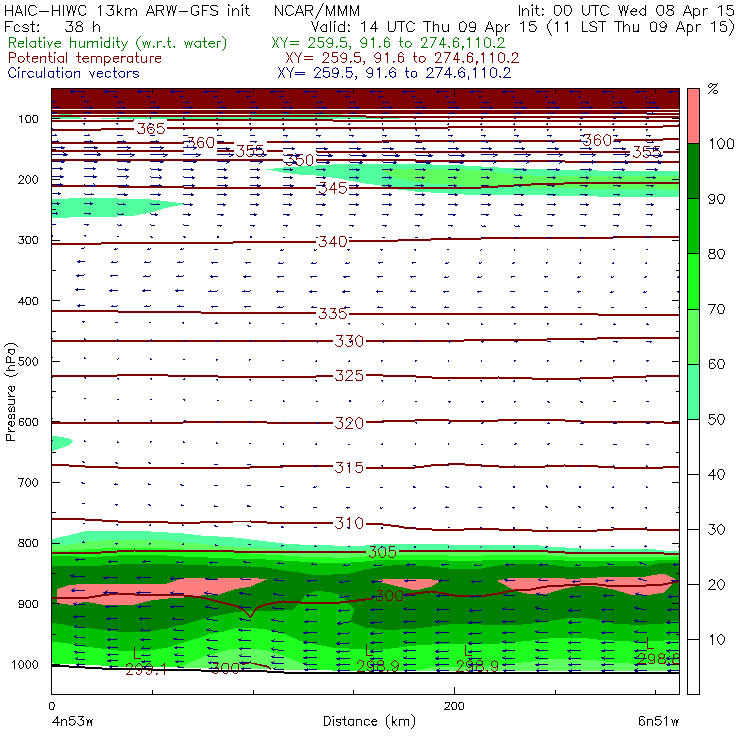The width and height of the screenshot is (740, 740).
Task: Click the '340' contour label
Action: tap(333, 242)
